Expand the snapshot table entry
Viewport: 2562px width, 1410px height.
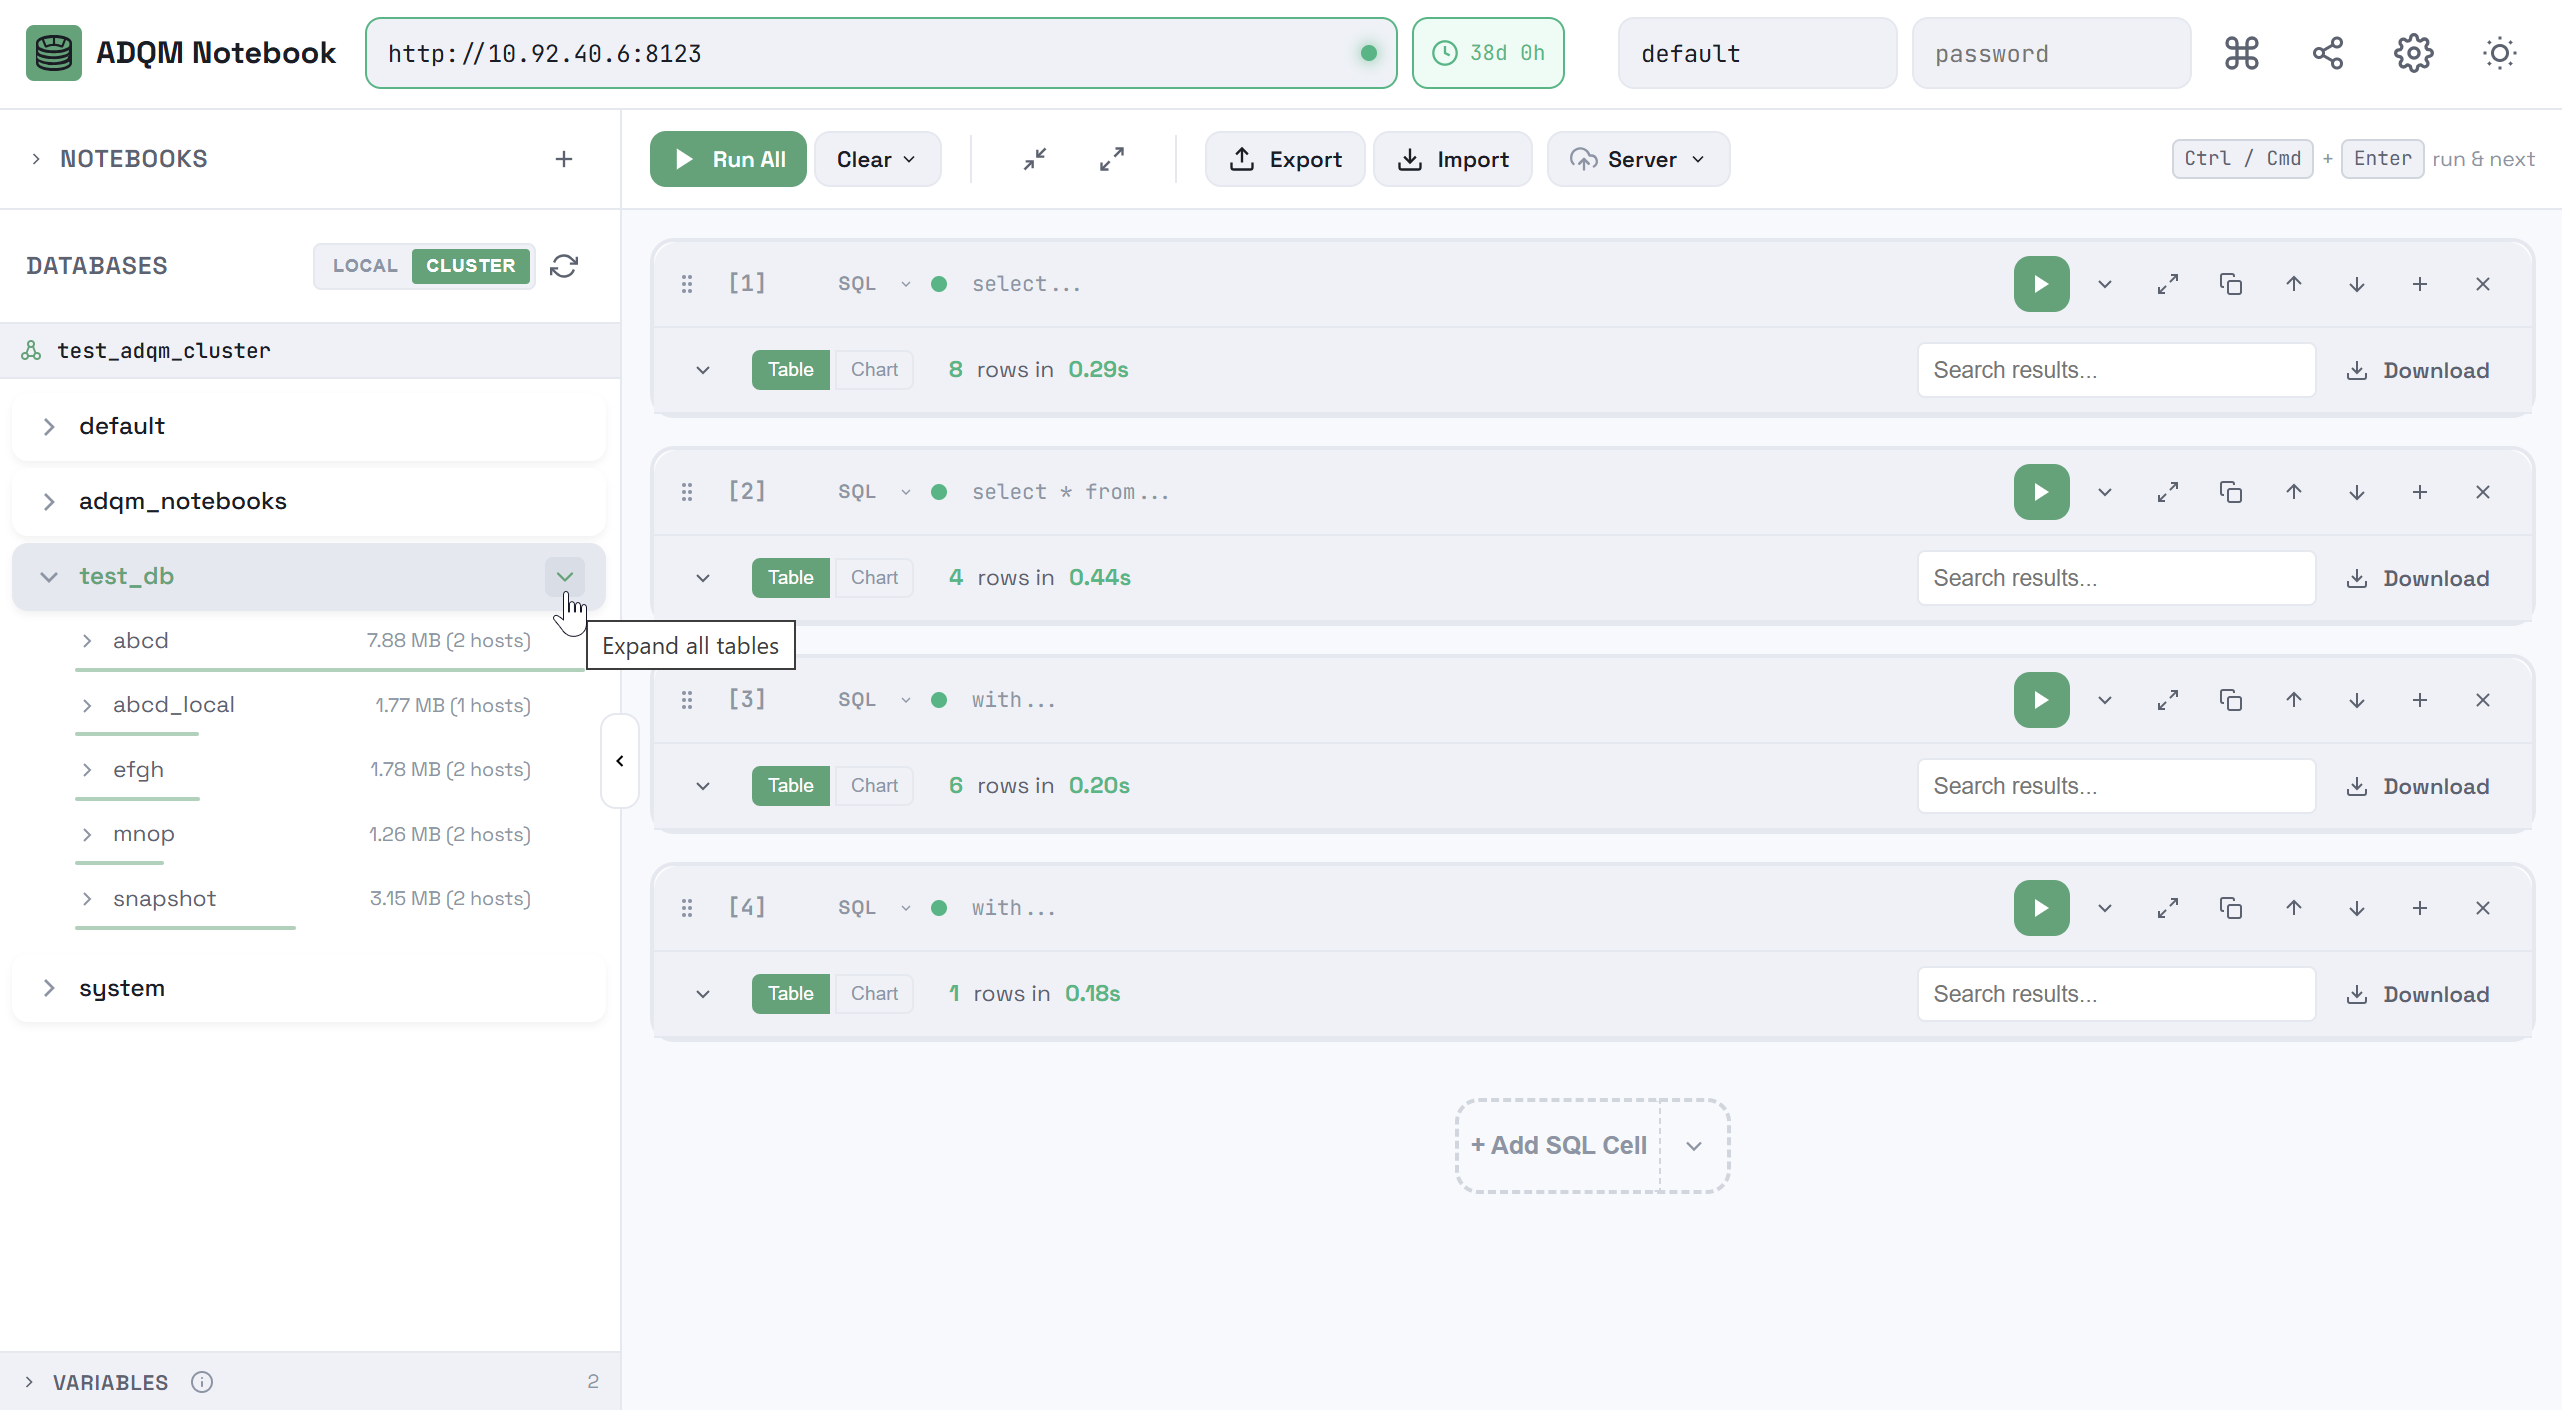click(87, 899)
